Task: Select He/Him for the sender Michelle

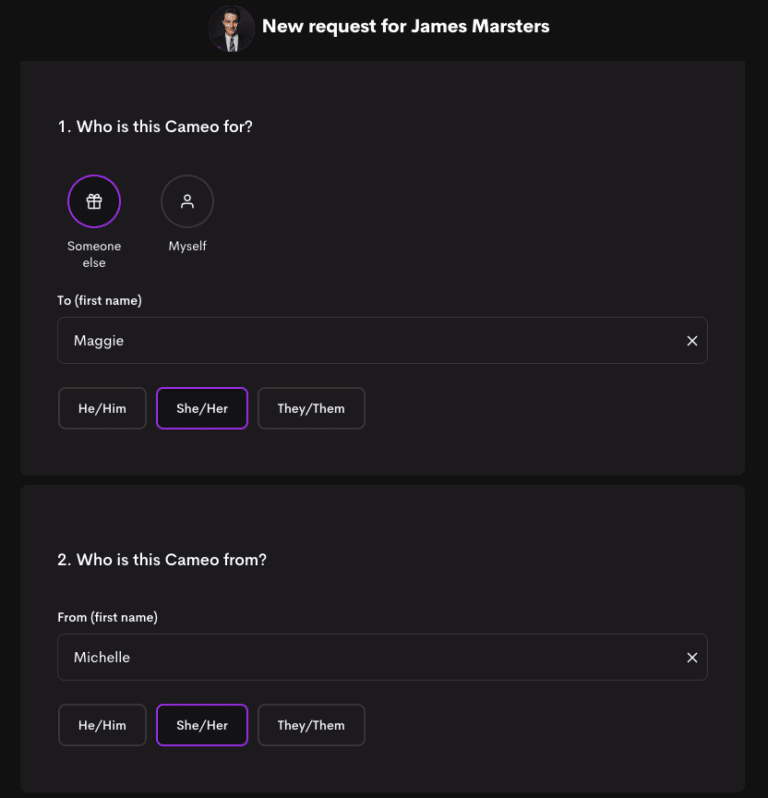Action: click(x=102, y=726)
